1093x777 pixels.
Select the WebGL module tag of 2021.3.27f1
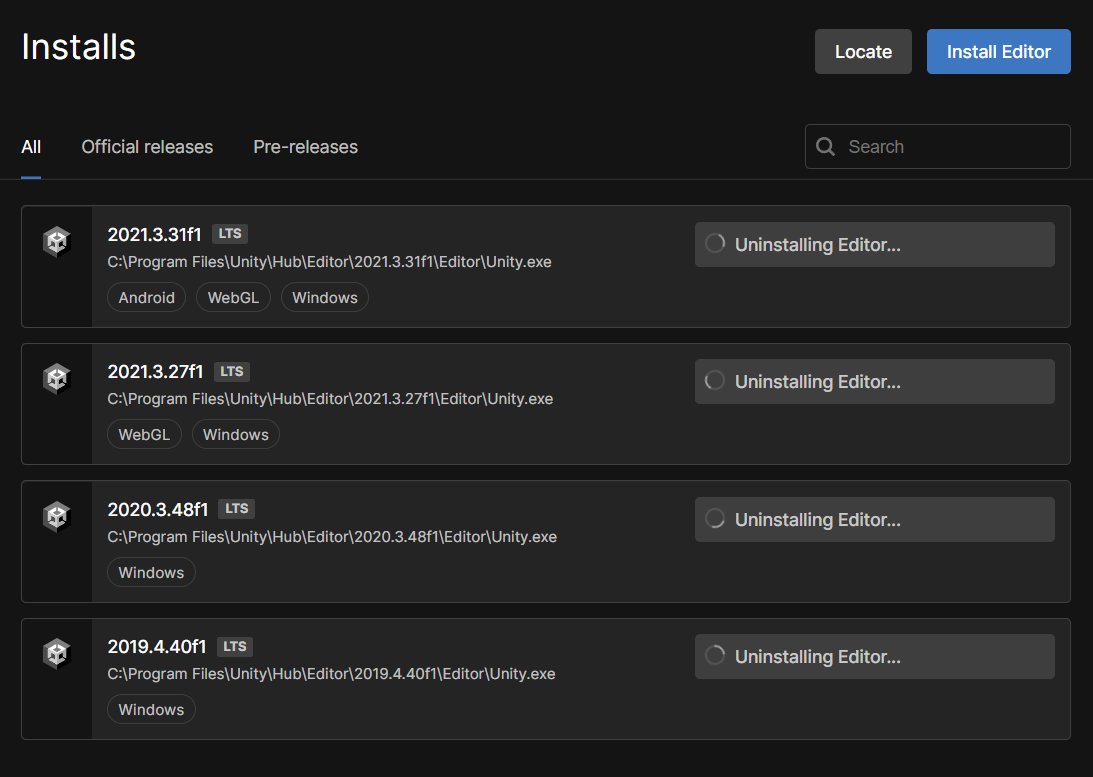pyautogui.click(x=144, y=435)
